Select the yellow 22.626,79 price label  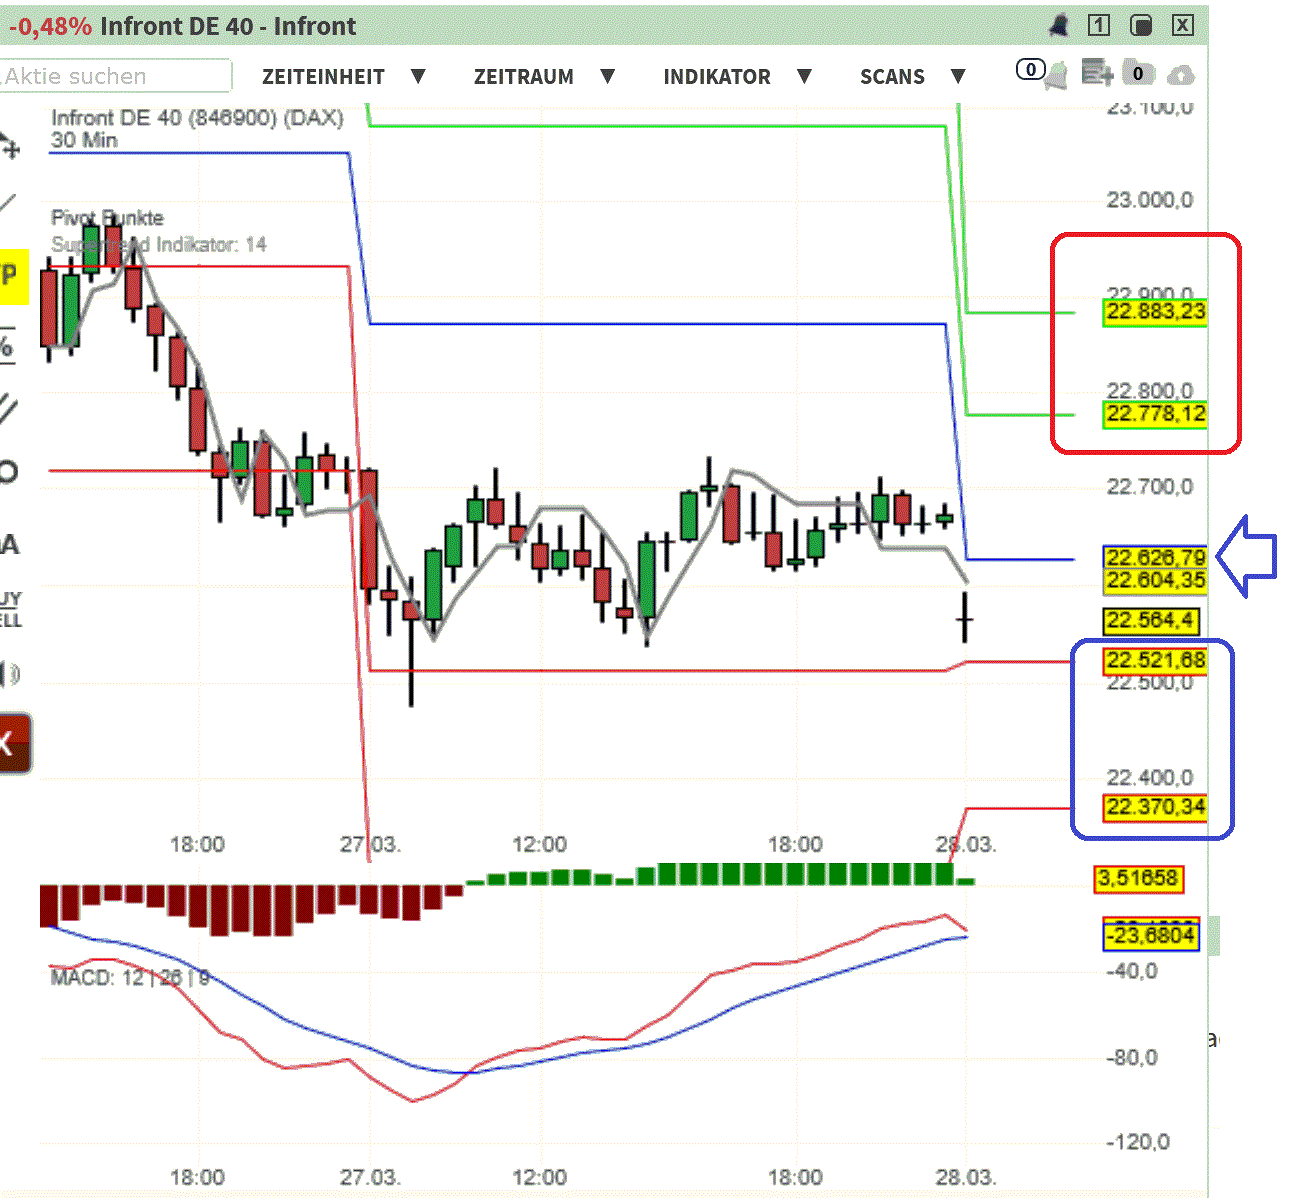click(x=1154, y=558)
